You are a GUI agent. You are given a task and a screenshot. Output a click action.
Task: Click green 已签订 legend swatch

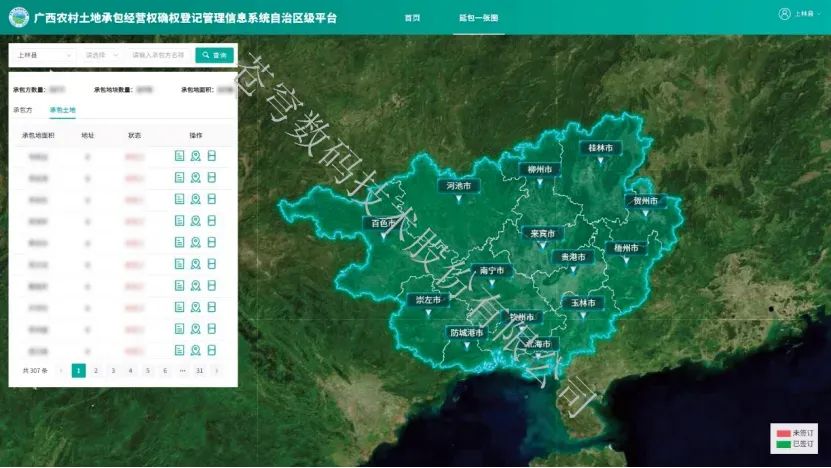click(783, 444)
